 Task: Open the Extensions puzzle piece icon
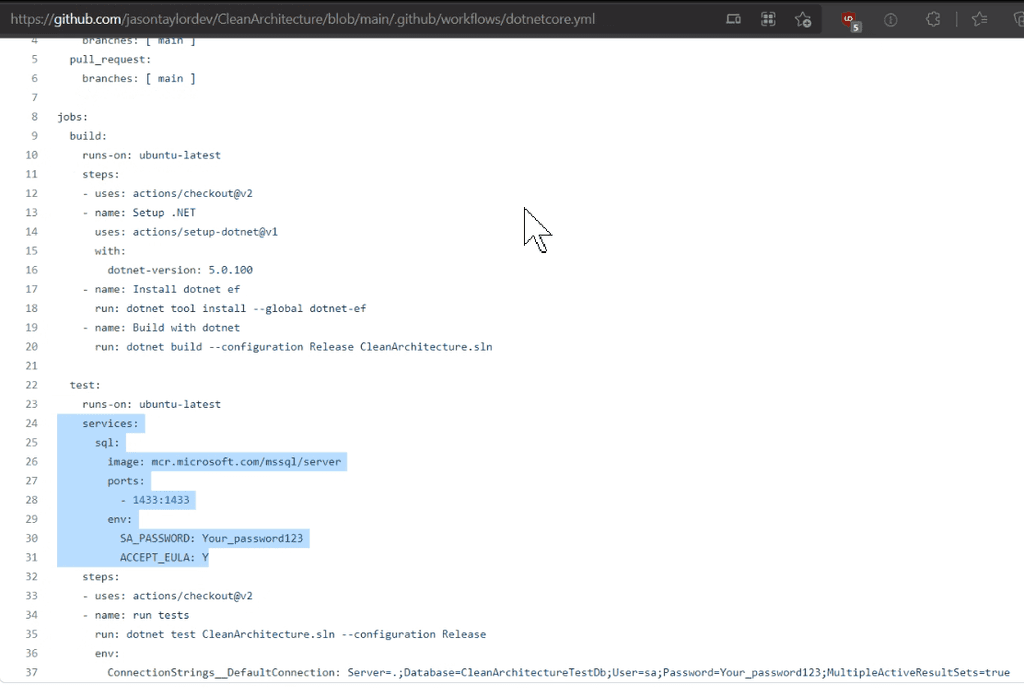(x=932, y=19)
